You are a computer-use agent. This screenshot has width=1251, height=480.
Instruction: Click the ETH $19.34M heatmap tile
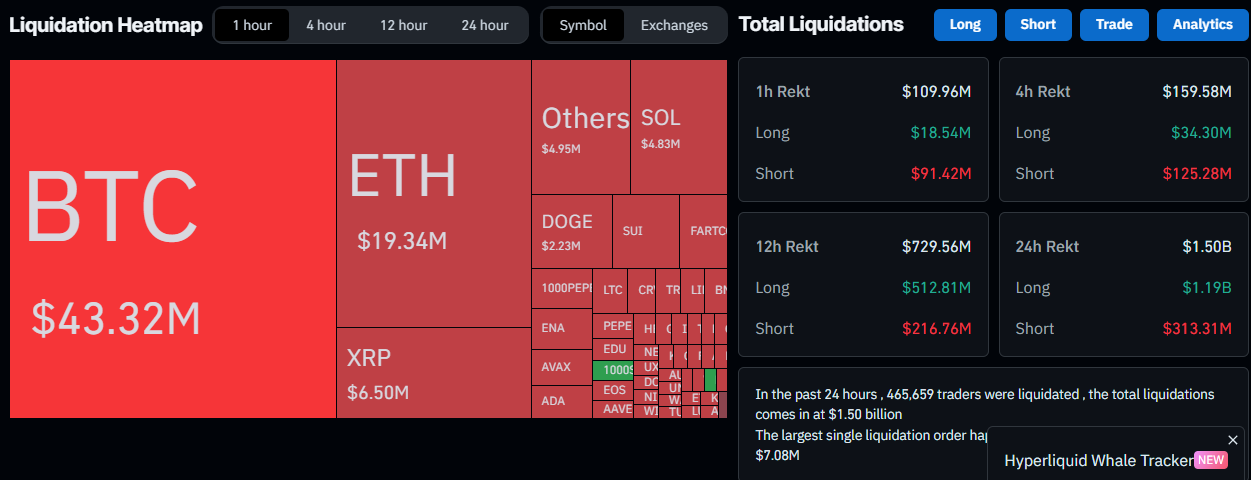click(x=433, y=193)
